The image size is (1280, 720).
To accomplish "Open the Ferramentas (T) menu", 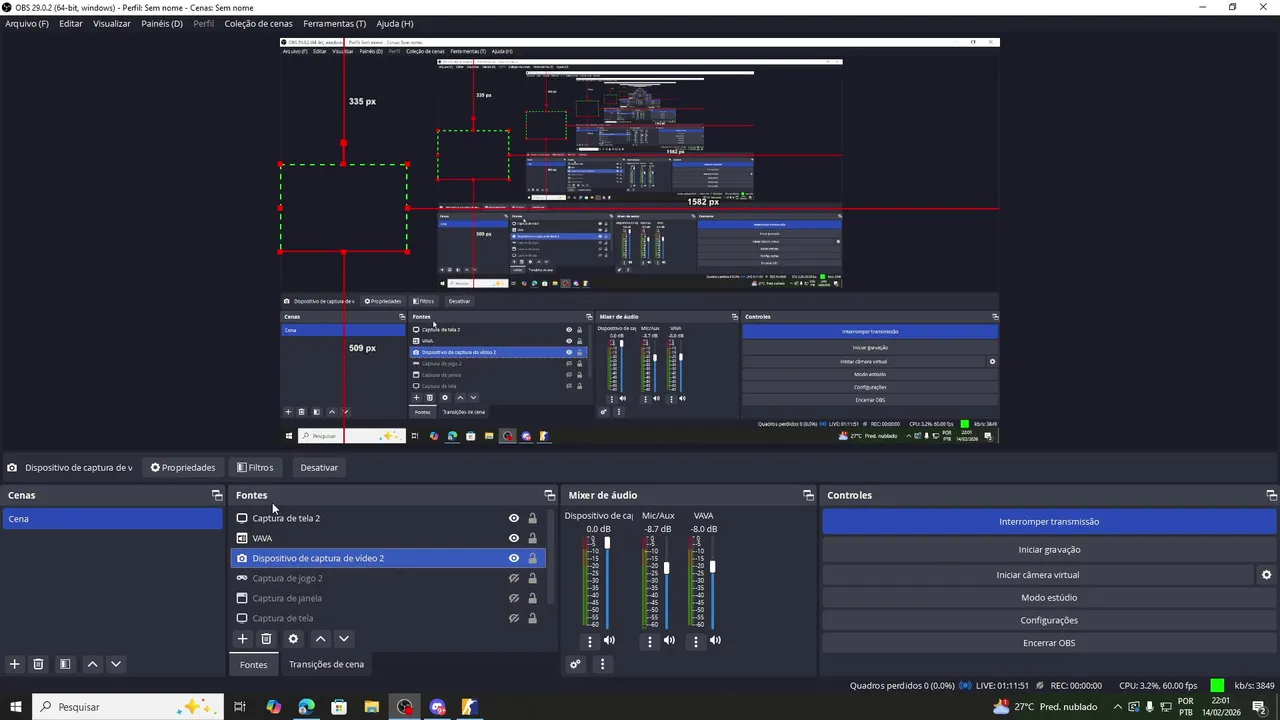I will point(335,23).
